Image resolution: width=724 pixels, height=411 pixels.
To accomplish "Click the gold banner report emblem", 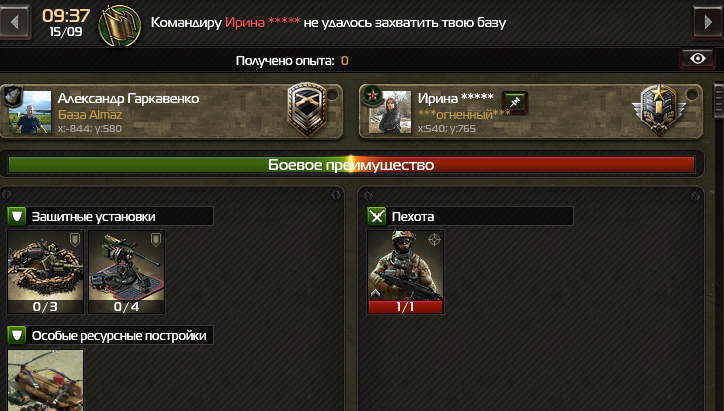I will pyautogui.click(x=120, y=26).
